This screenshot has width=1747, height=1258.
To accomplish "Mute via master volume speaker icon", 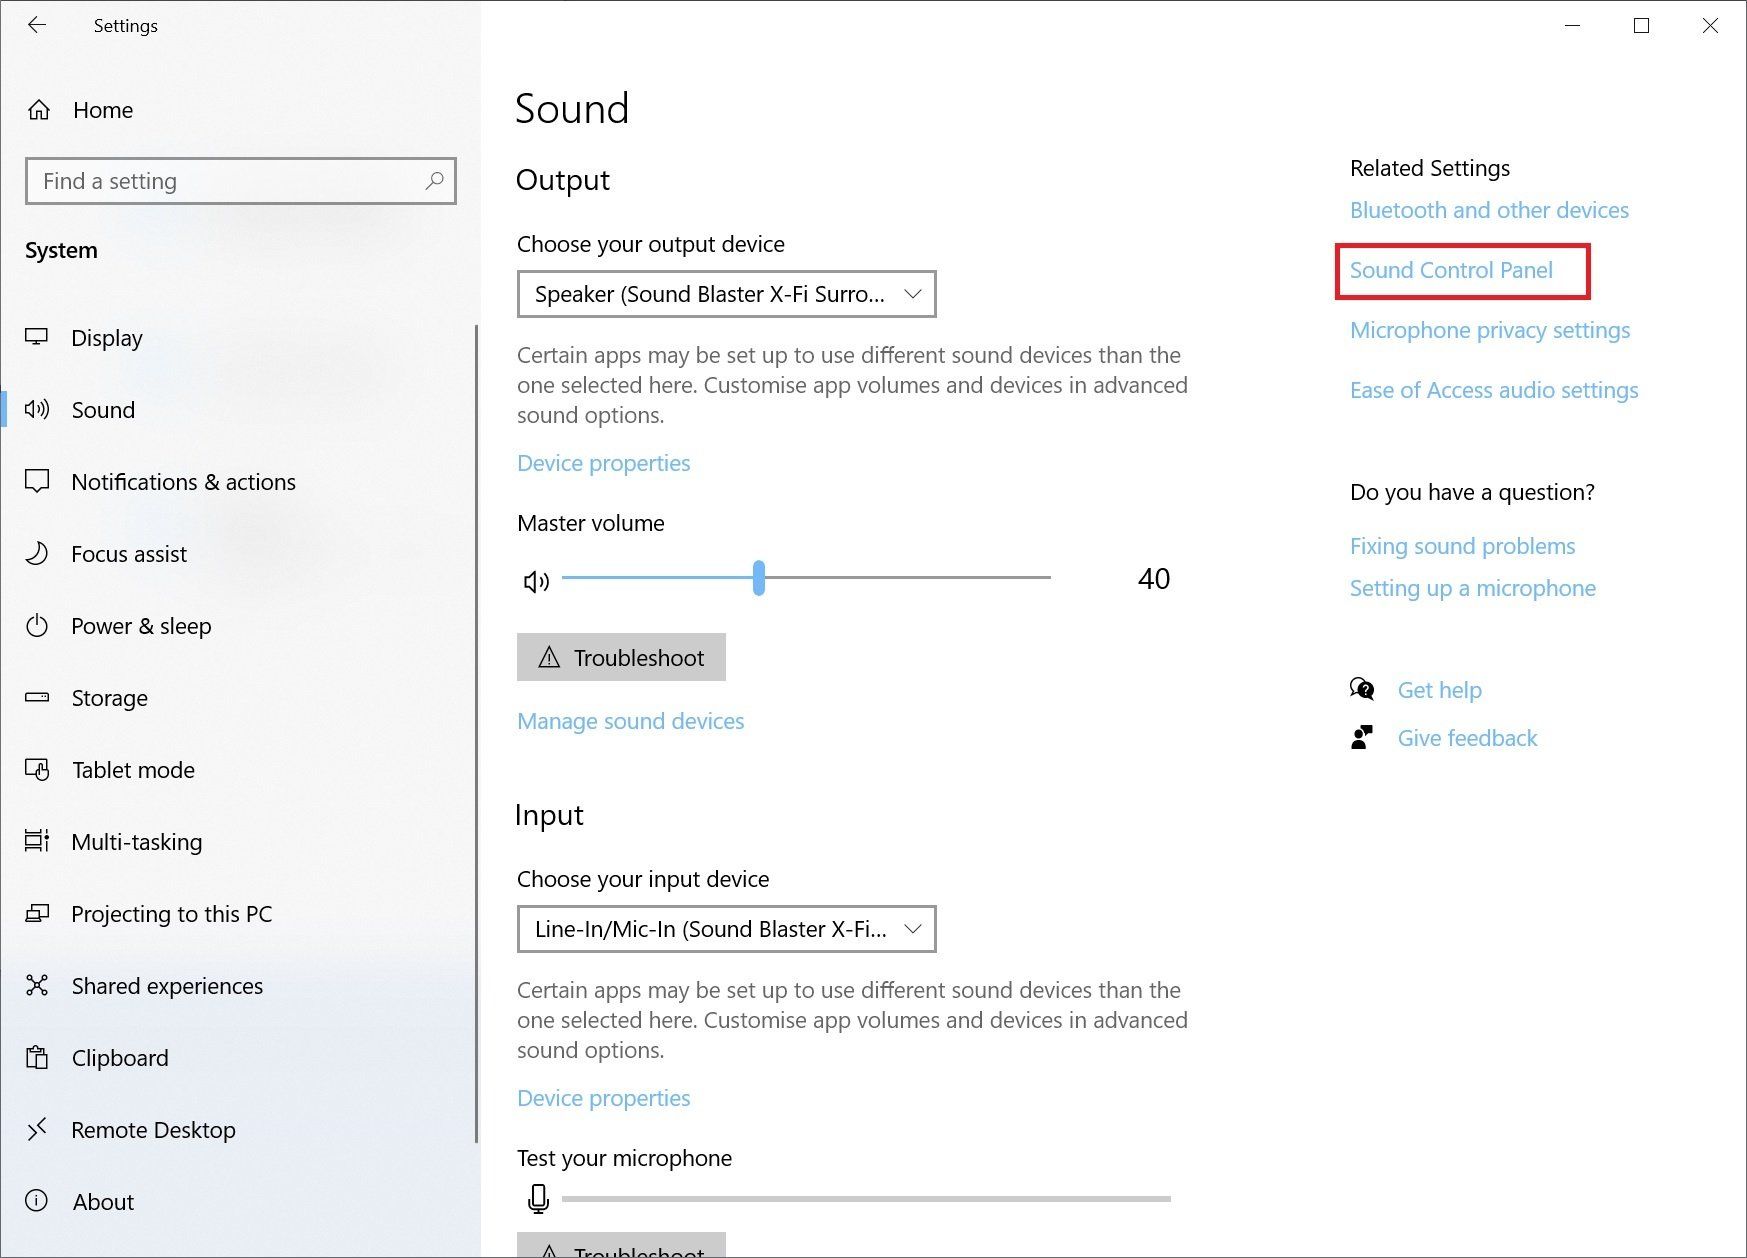I will coord(536,580).
